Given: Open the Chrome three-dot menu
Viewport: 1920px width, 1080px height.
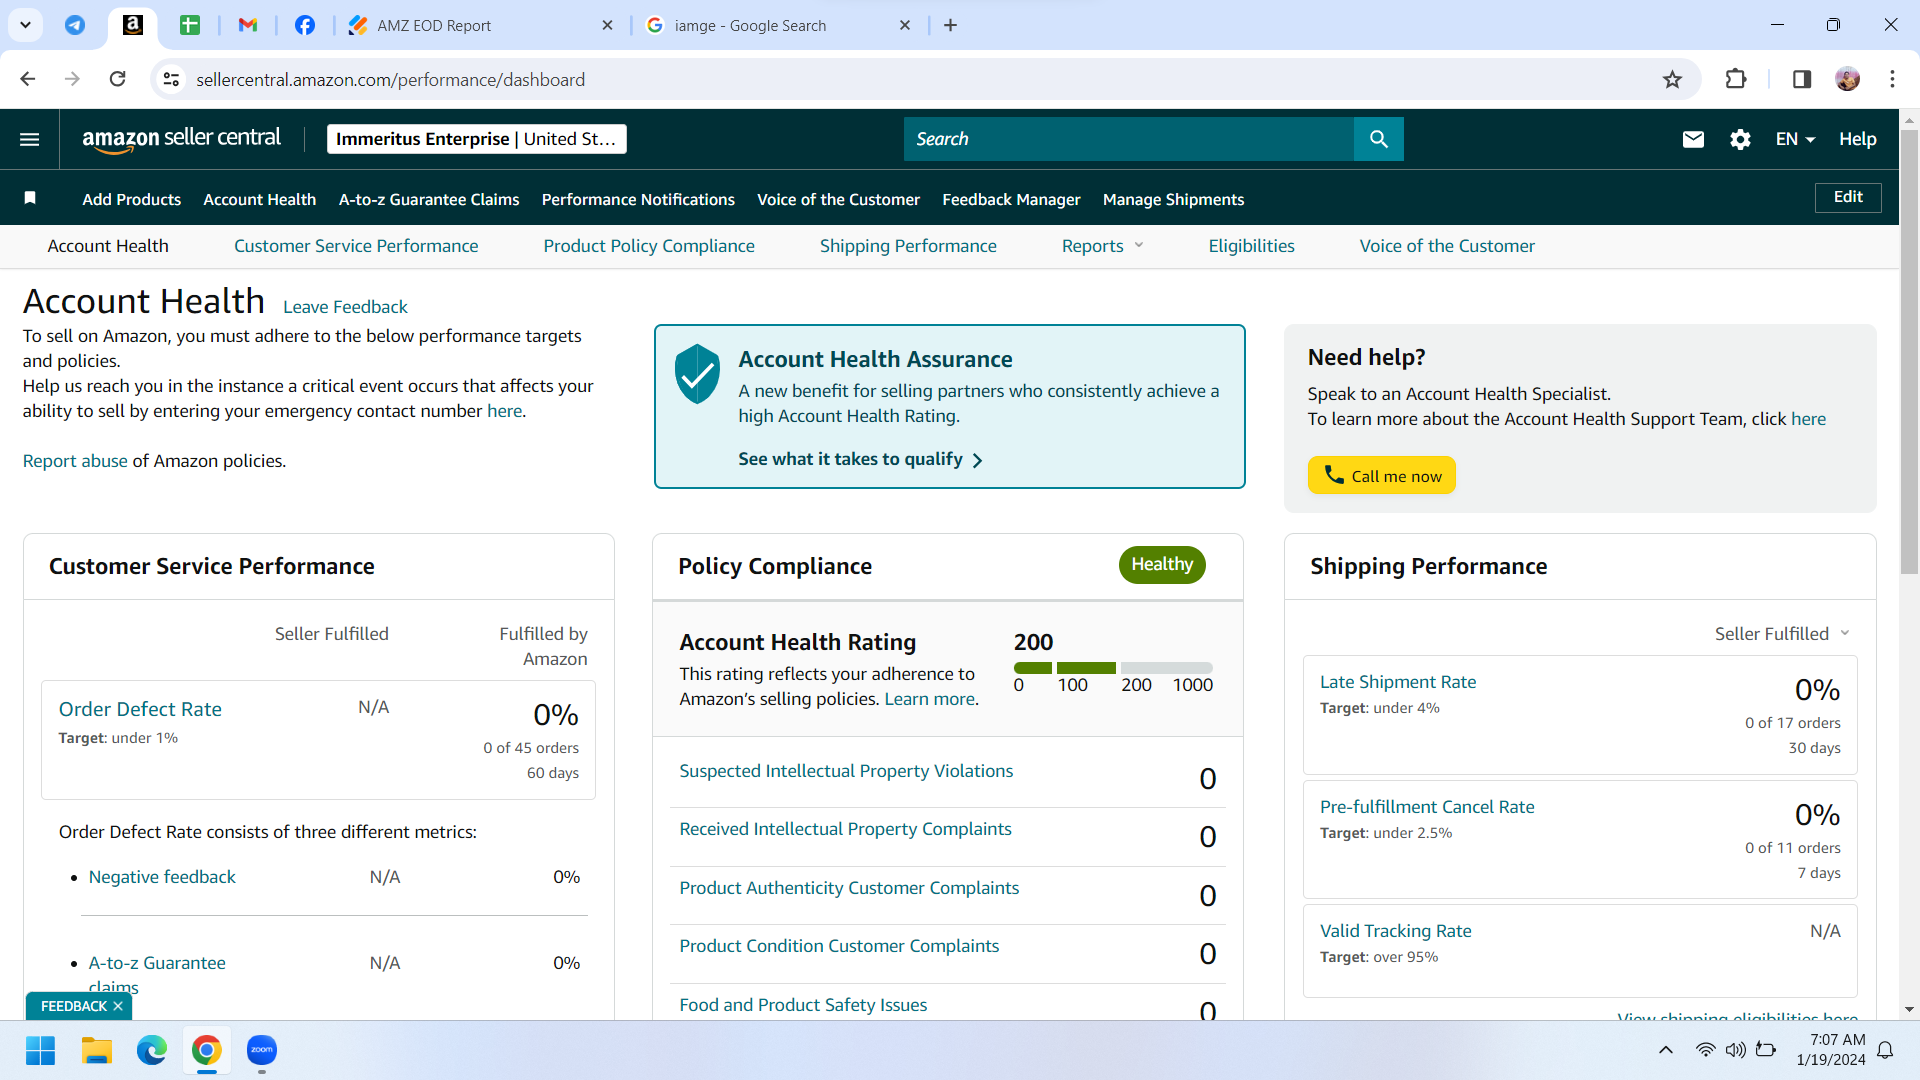Looking at the screenshot, I should click(1892, 79).
